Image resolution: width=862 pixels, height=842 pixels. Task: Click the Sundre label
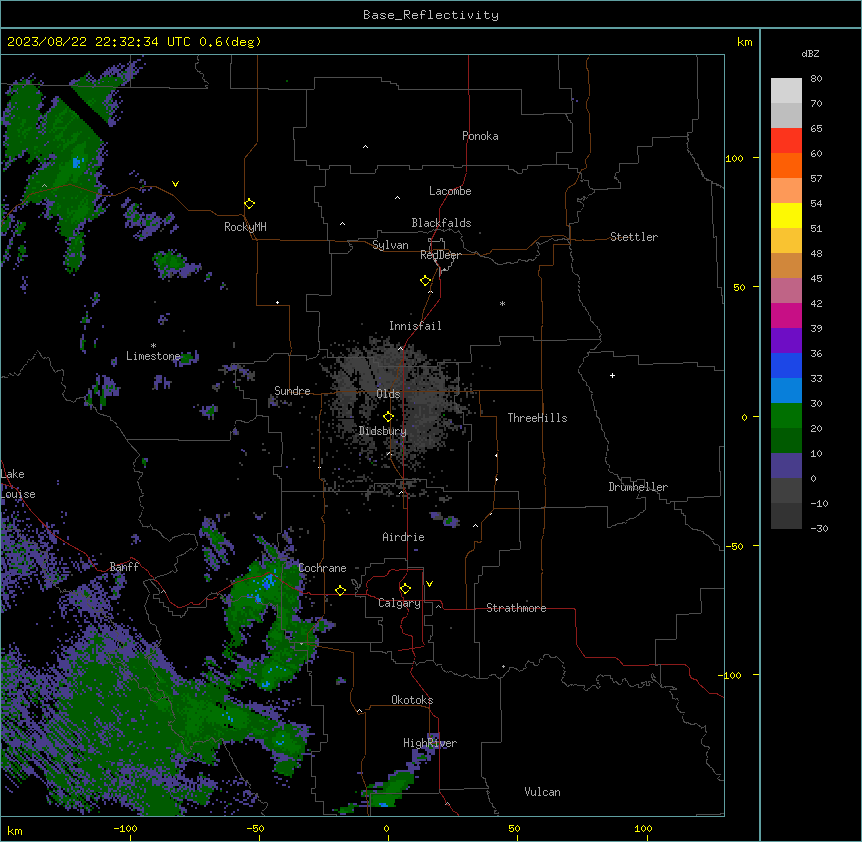click(292, 391)
